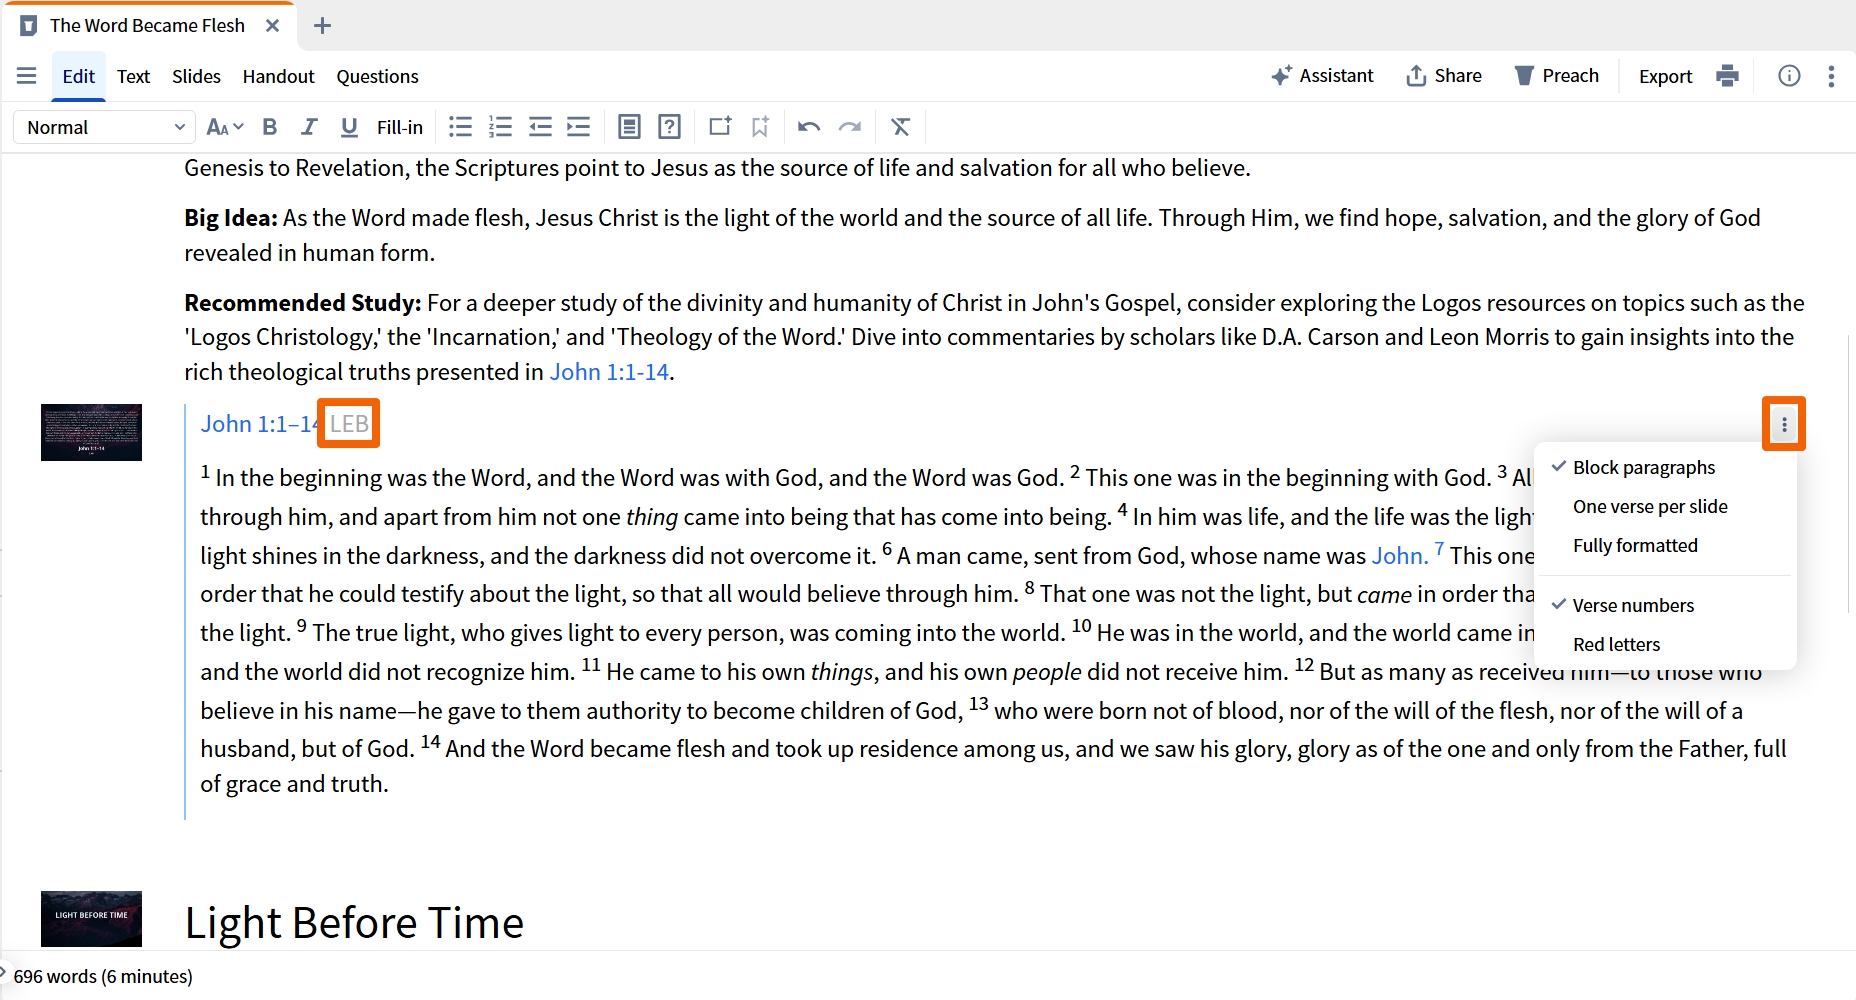
Task: Switch to the Slides tab
Action: point(196,76)
